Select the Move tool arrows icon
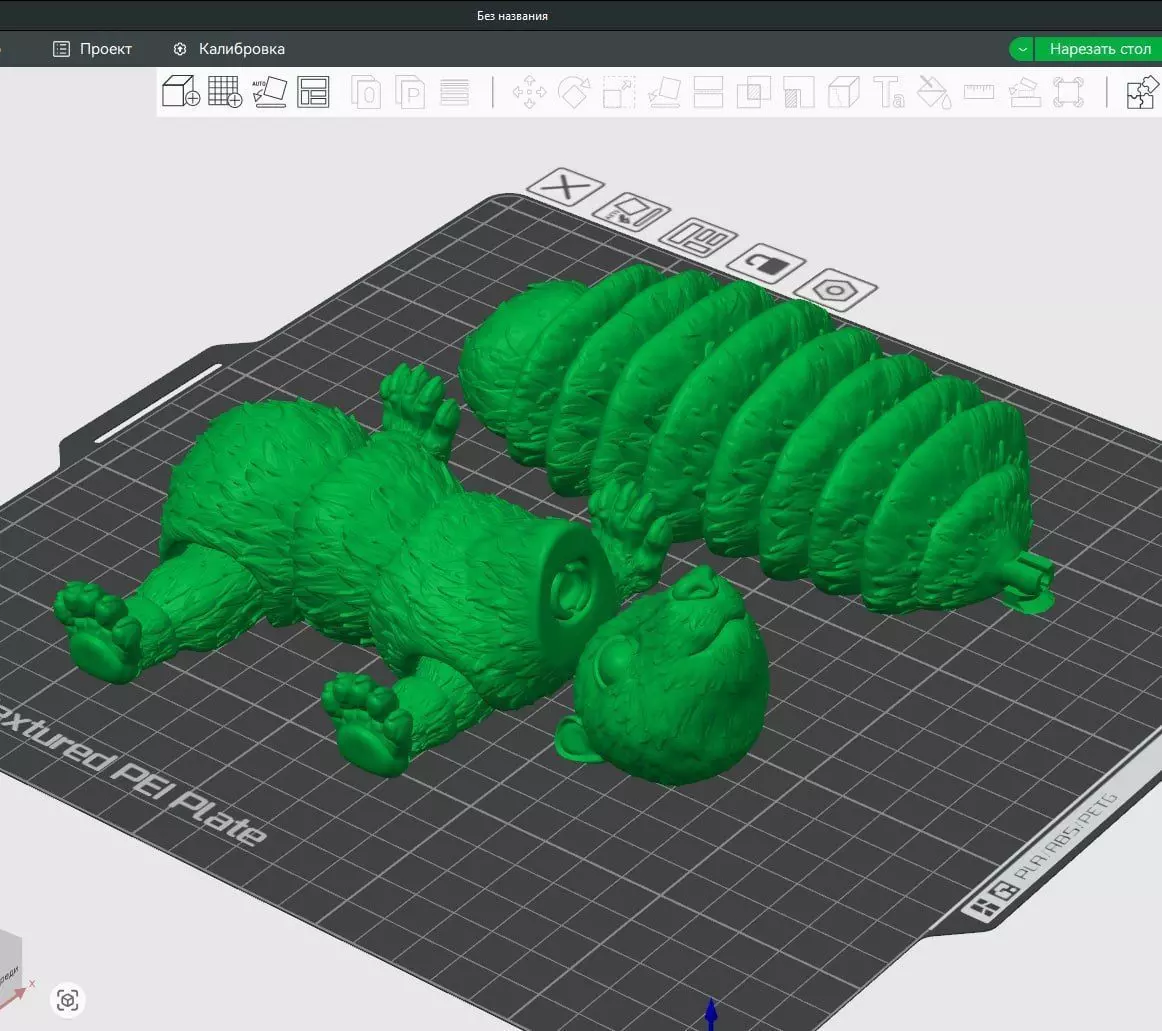This screenshot has height=1031, width=1162. click(529, 93)
